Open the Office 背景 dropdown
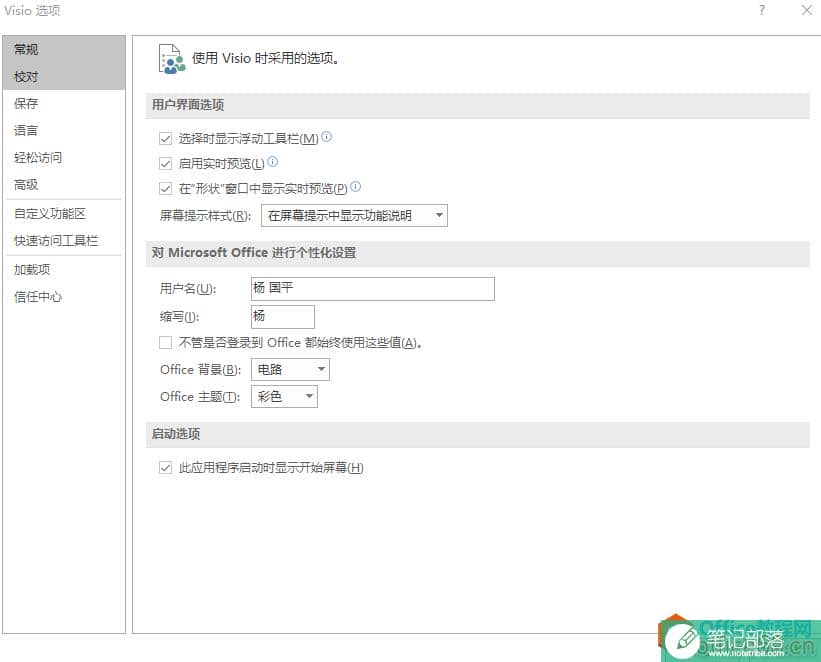The image size is (821, 662). tap(291, 370)
